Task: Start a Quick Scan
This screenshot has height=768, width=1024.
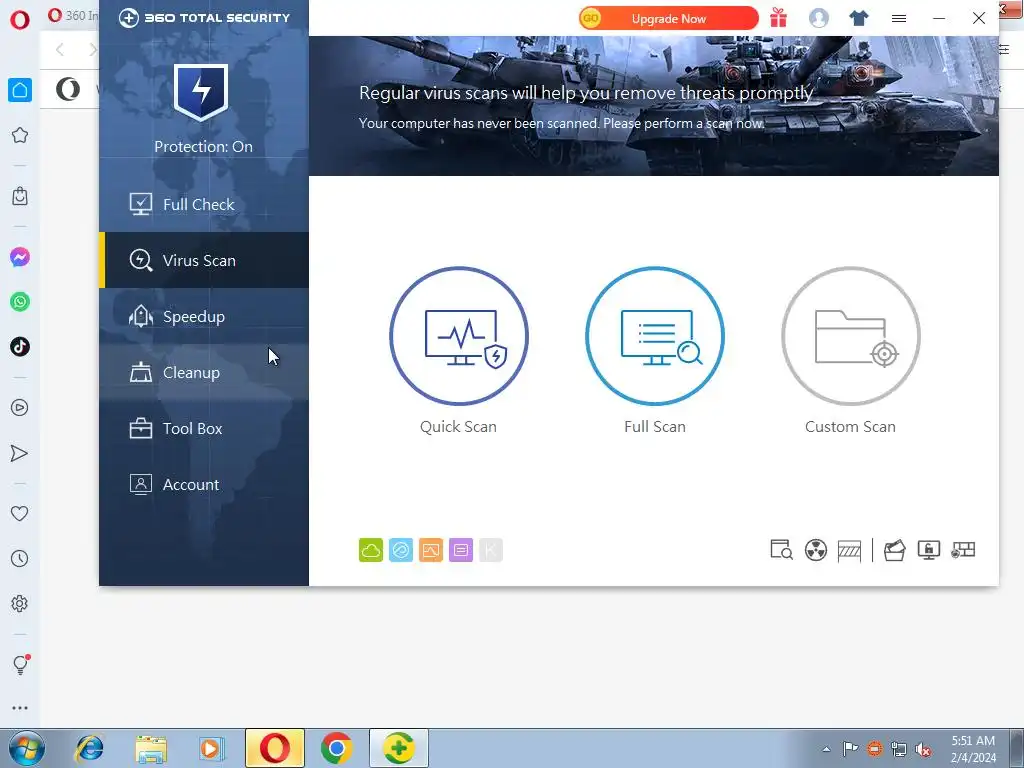Action: [x=458, y=336]
